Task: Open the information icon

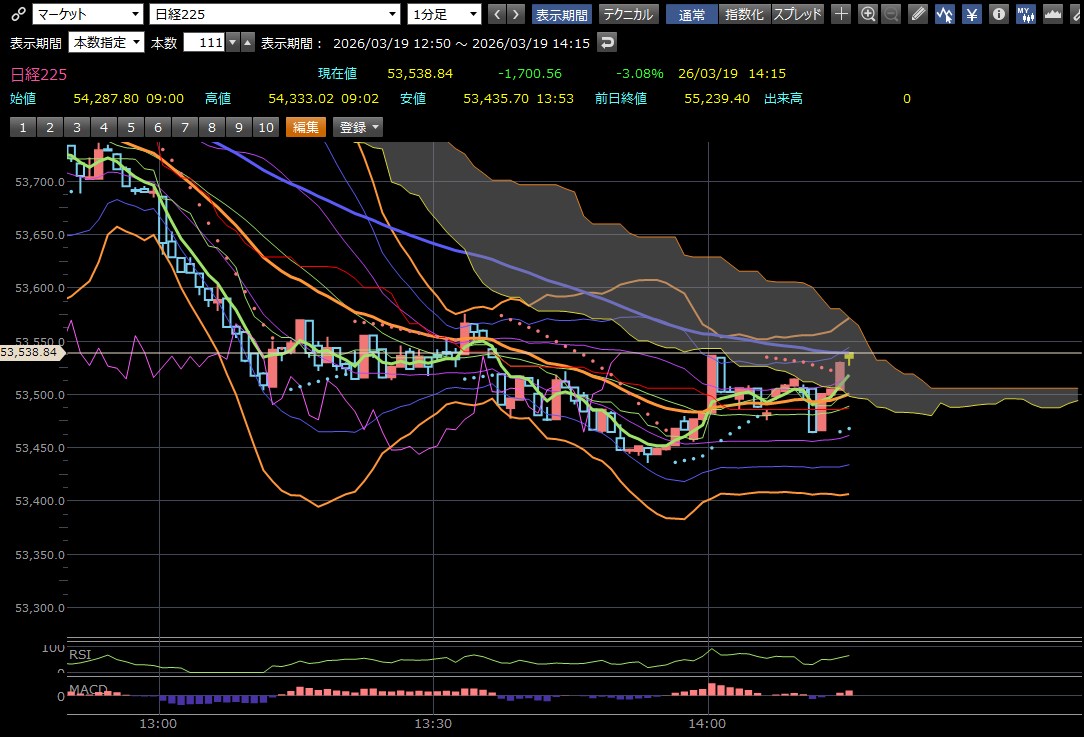Action: tap(997, 14)
